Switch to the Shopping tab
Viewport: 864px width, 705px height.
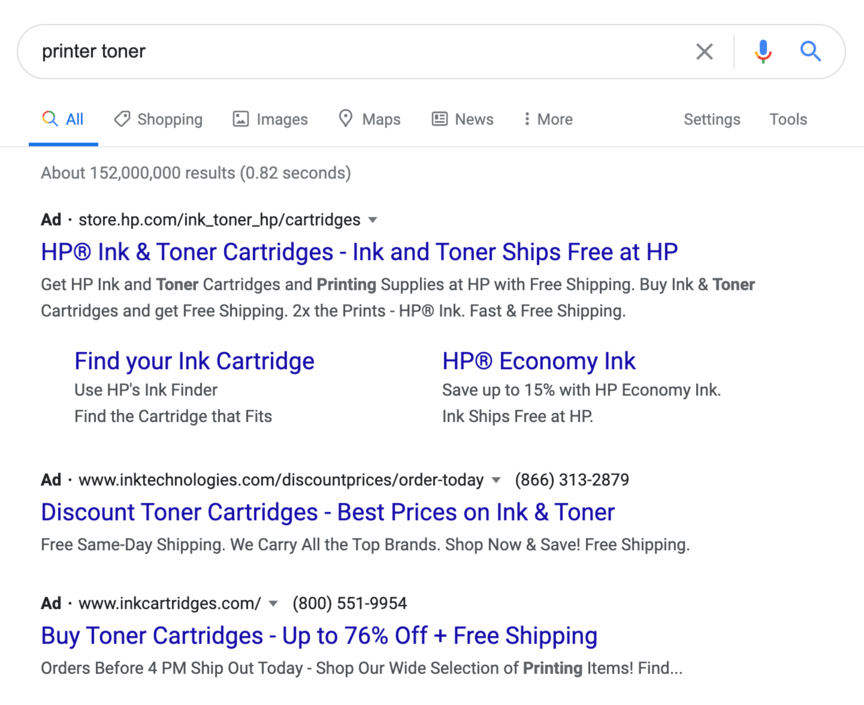pyautogui.click(x=158, y=120)
